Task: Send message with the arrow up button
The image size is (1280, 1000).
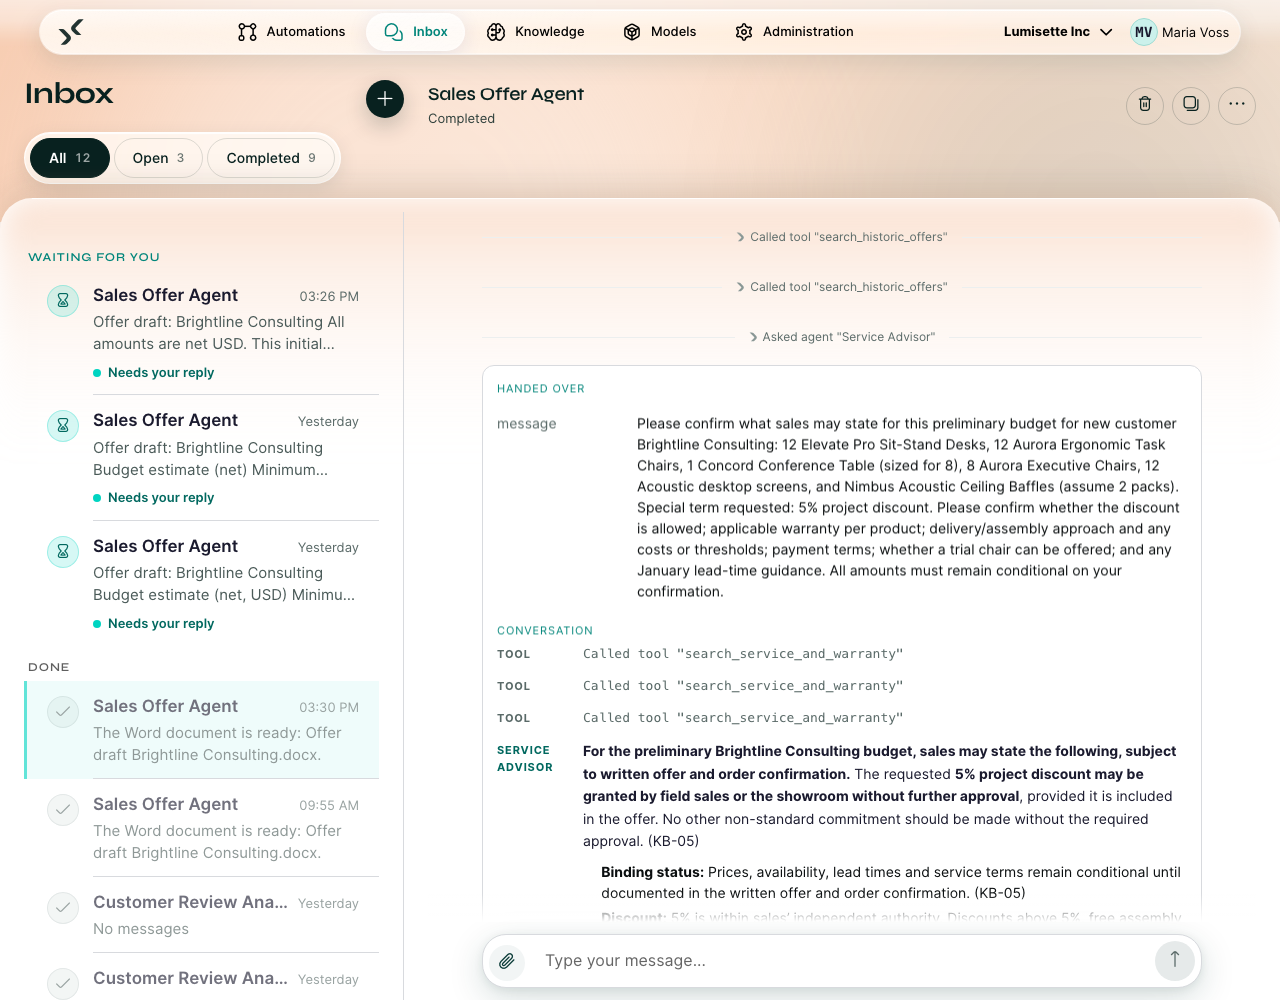Action: coord(1175,960)
